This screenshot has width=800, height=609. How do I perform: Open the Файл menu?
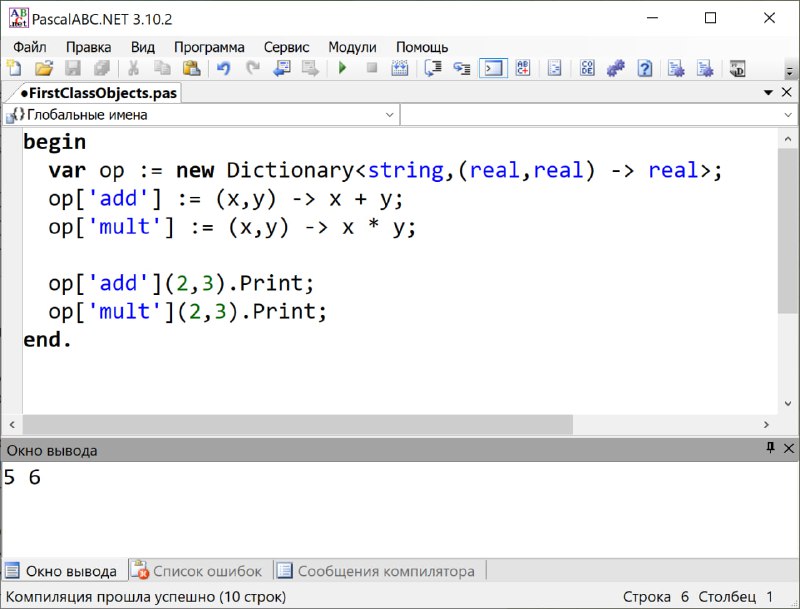[x=30, y=47]
